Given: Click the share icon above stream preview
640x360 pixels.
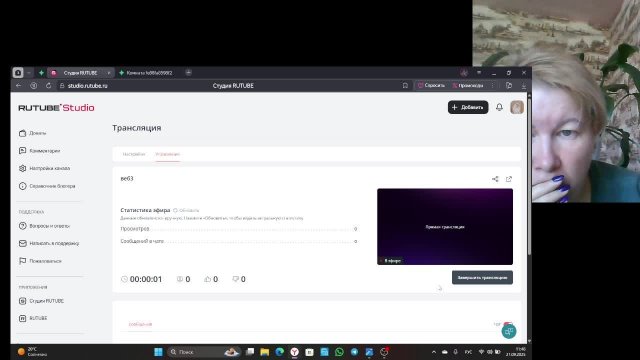Looking at the screenshot, I should (495, 179).
